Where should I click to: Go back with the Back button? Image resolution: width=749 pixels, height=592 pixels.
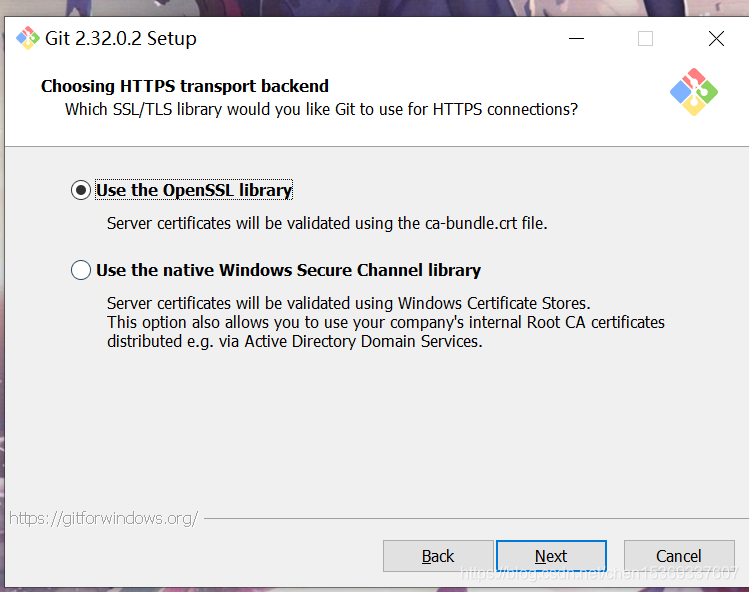pos(438,556)
